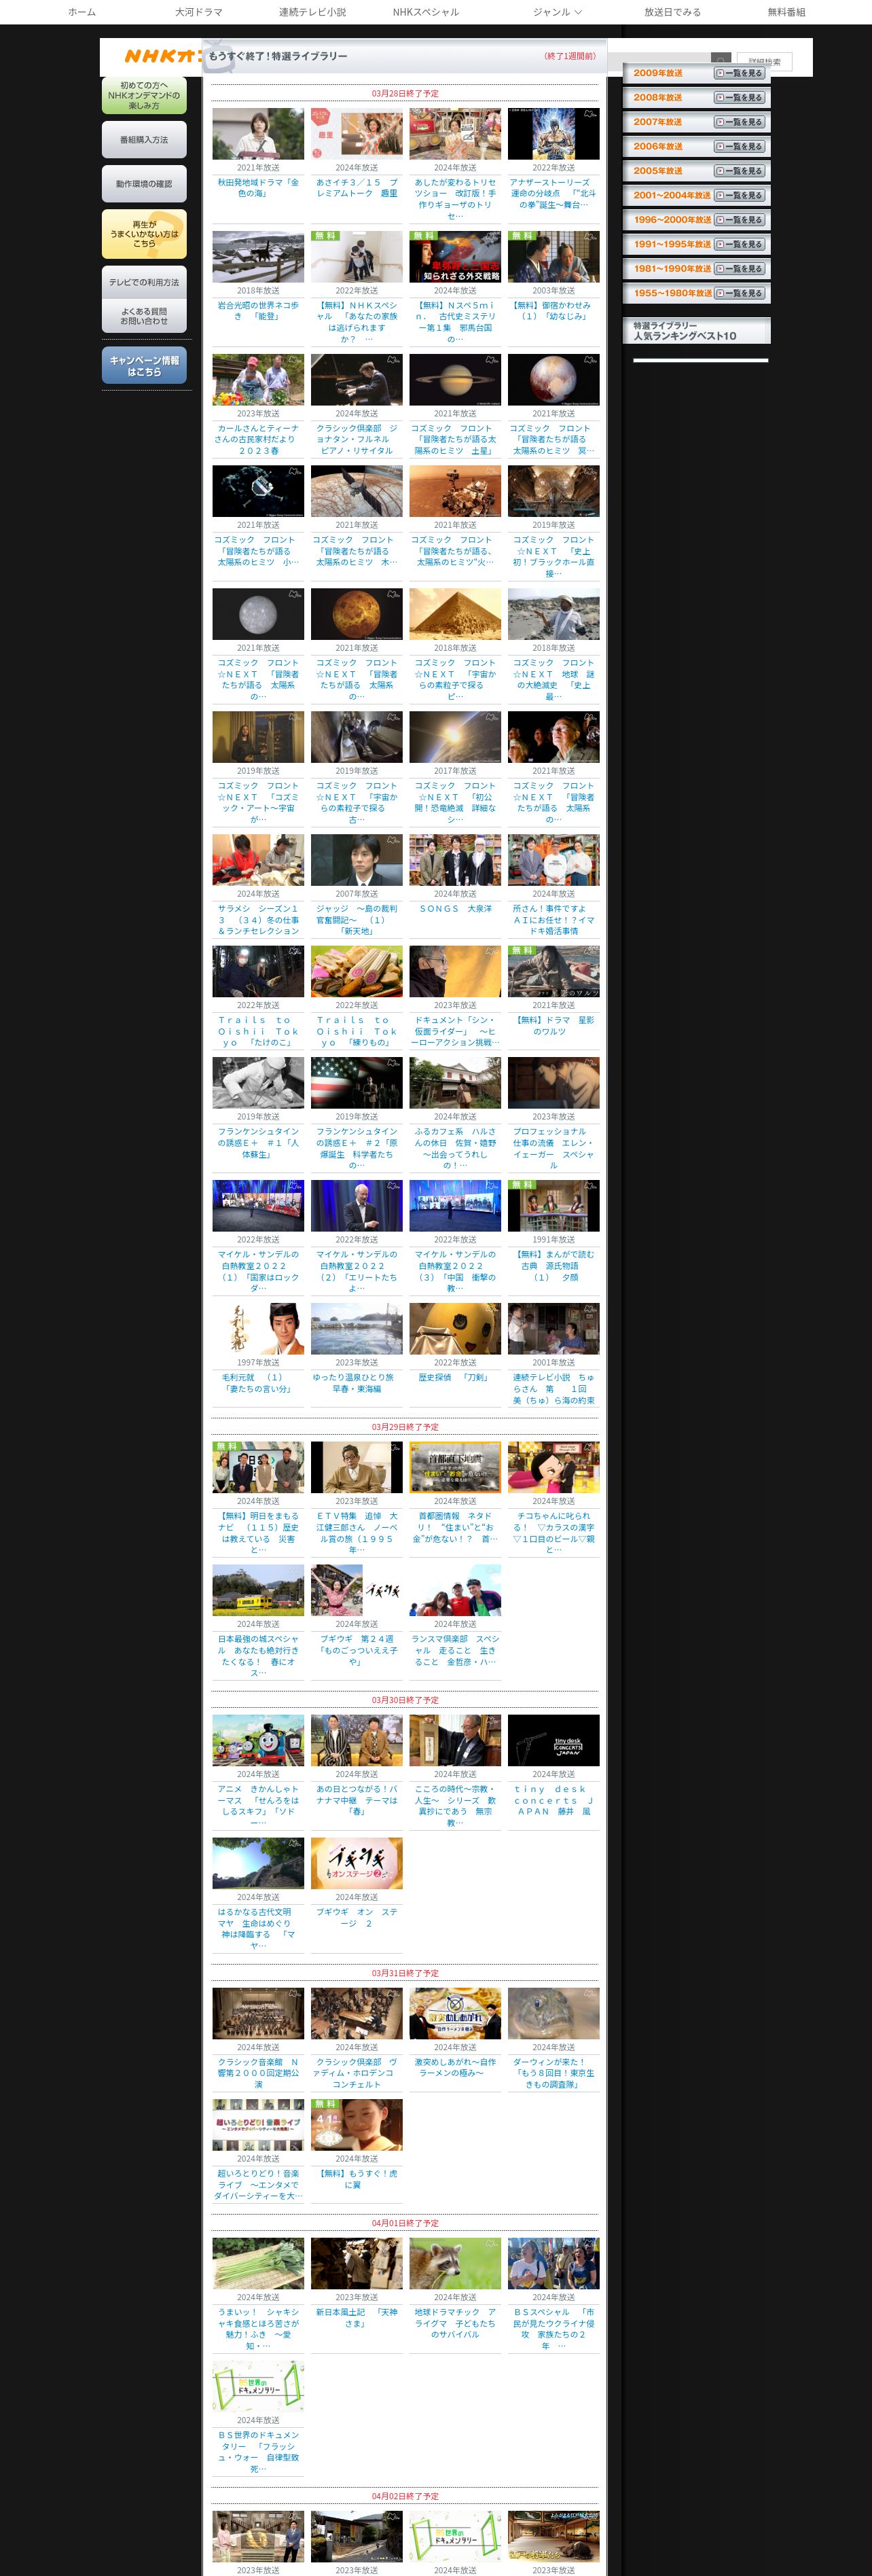872x2576 pixels.
Task: Click 一覧を見る for 2005年放送
Action: point(739,171)
